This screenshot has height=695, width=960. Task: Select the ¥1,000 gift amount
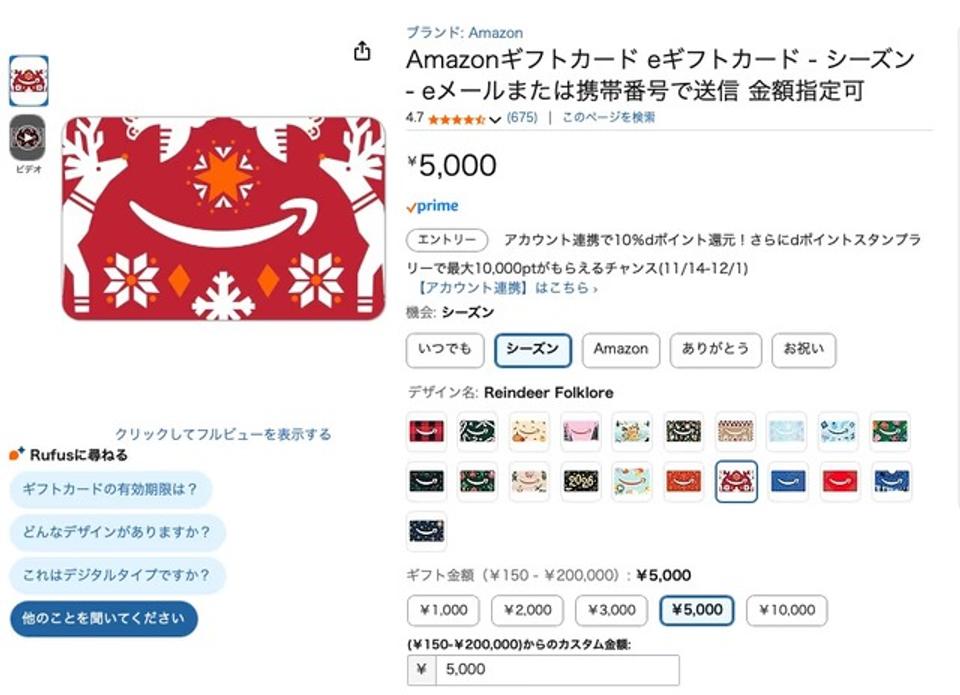click(x=443, y=610)
